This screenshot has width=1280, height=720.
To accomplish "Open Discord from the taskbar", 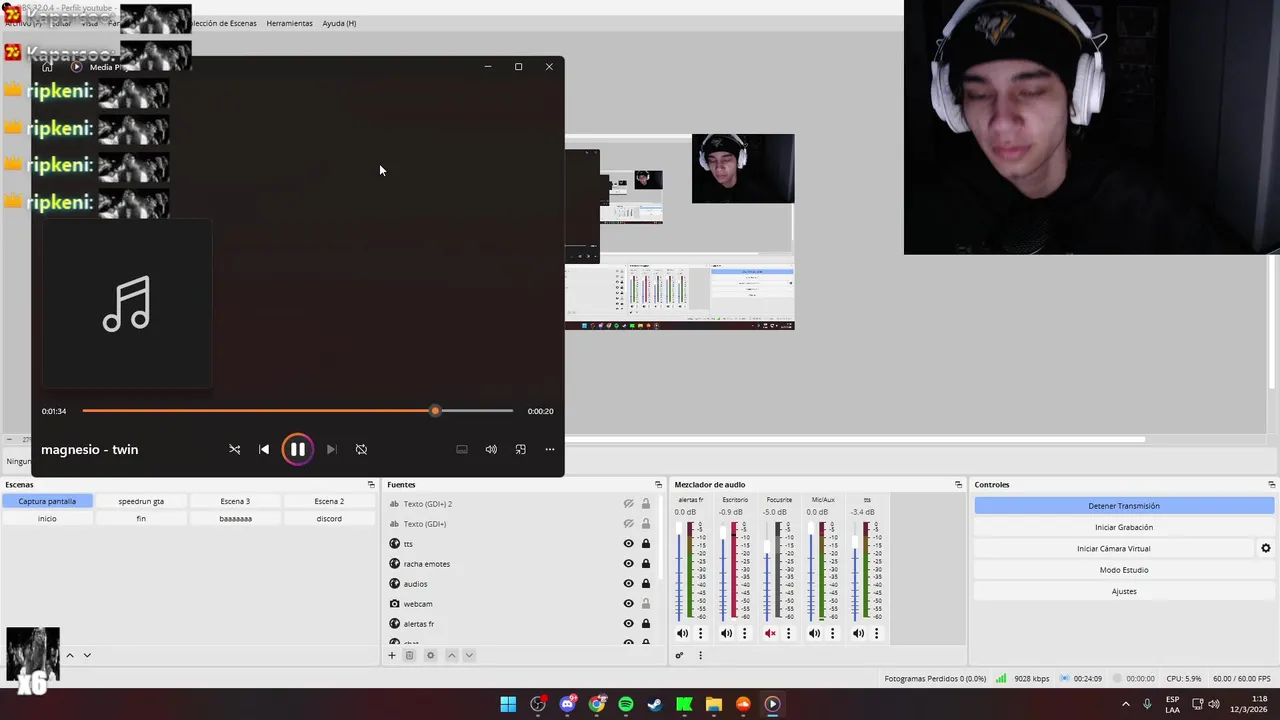I will pyautogui.click(x=568, y=704).
